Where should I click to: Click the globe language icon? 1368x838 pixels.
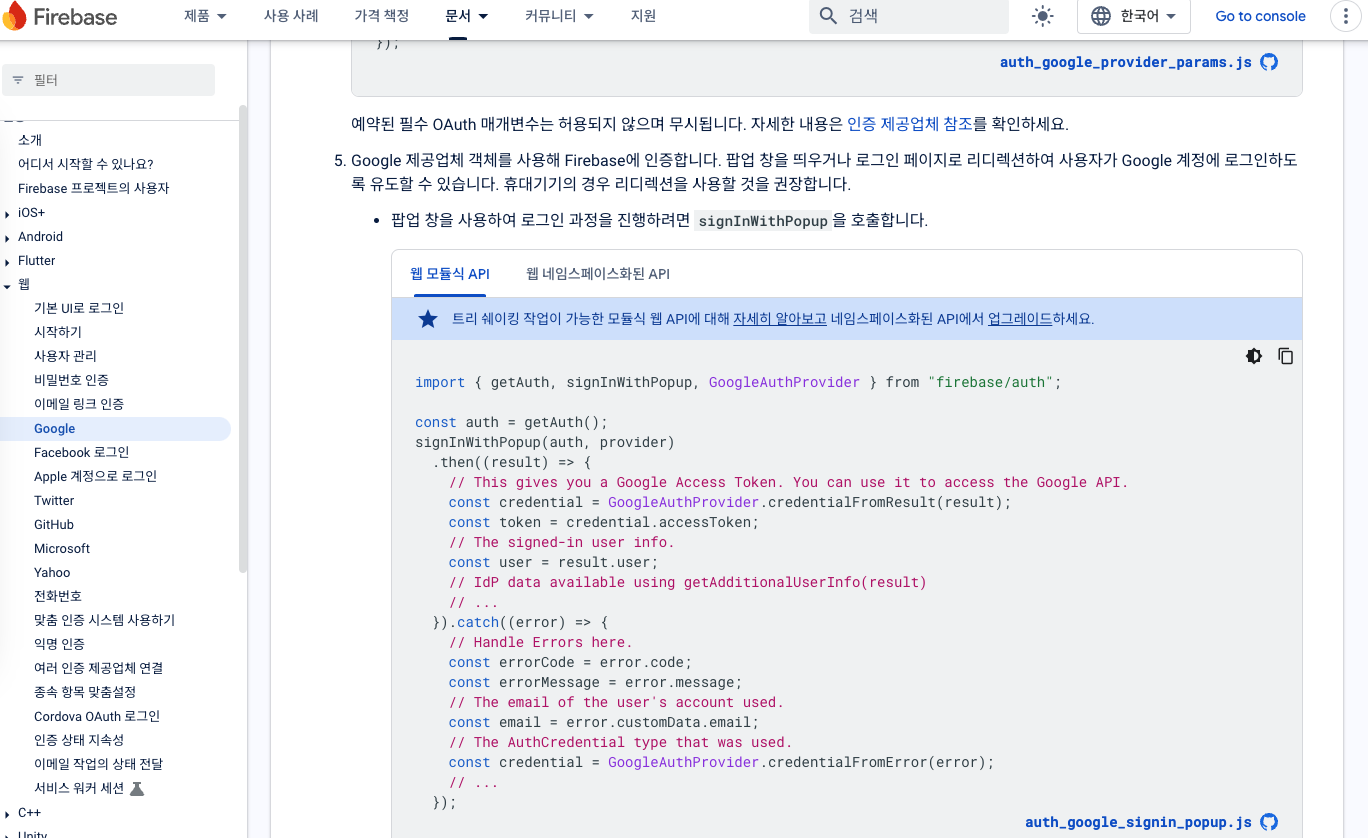(x=1101, y=16)
